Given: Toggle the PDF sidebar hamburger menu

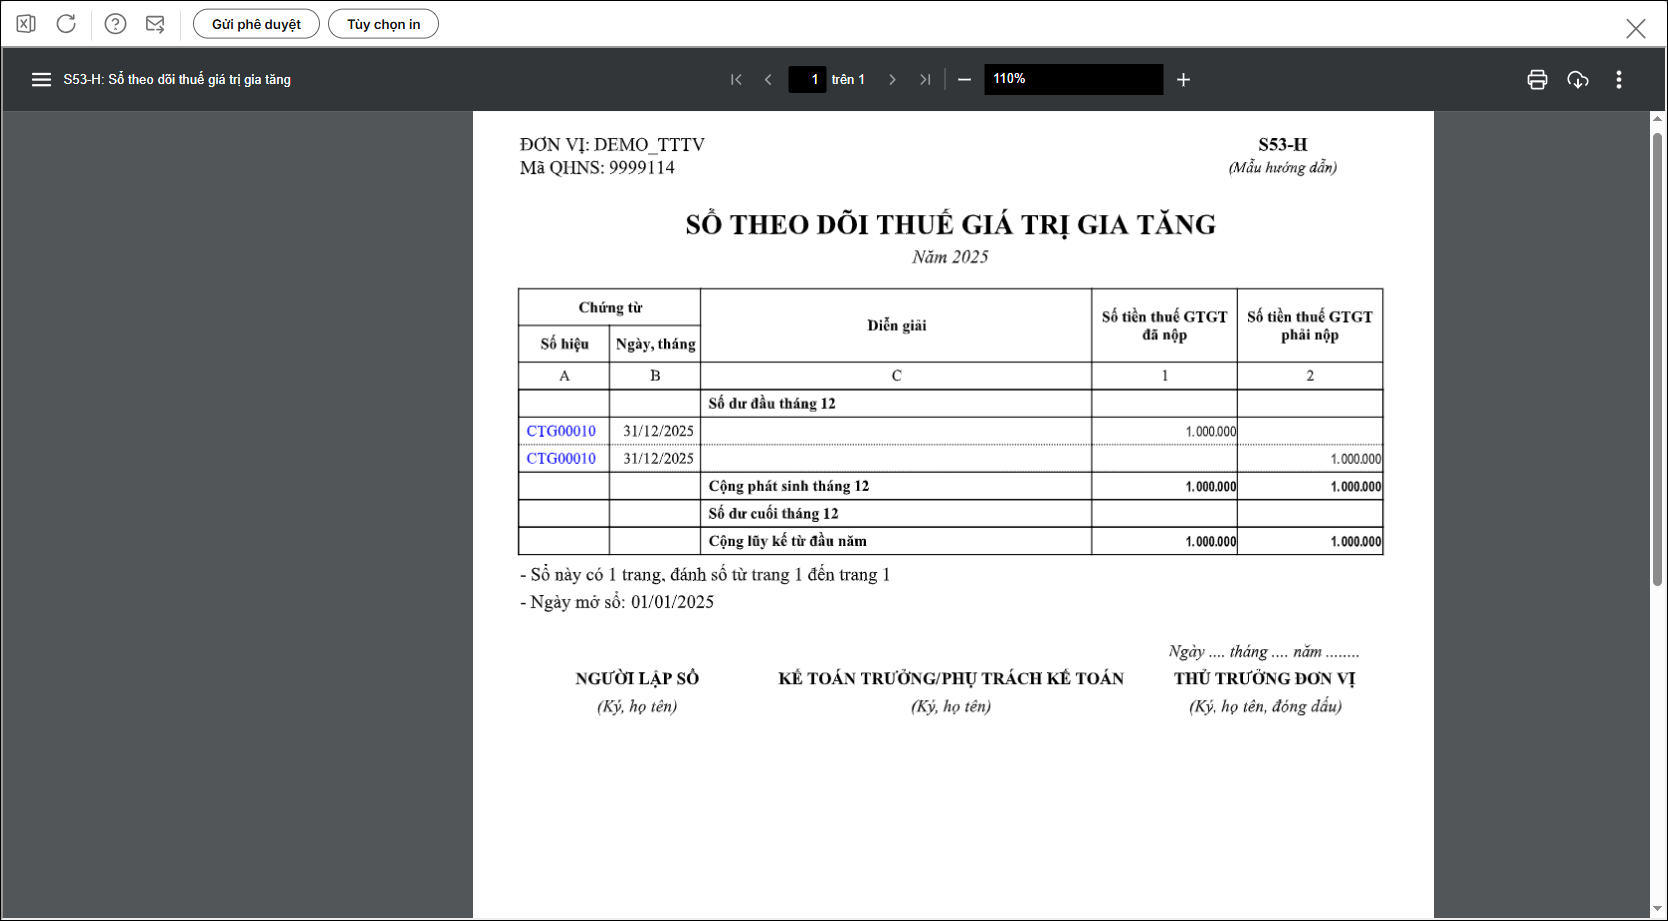Looking at the screenshot, I should tap(41, 80).
